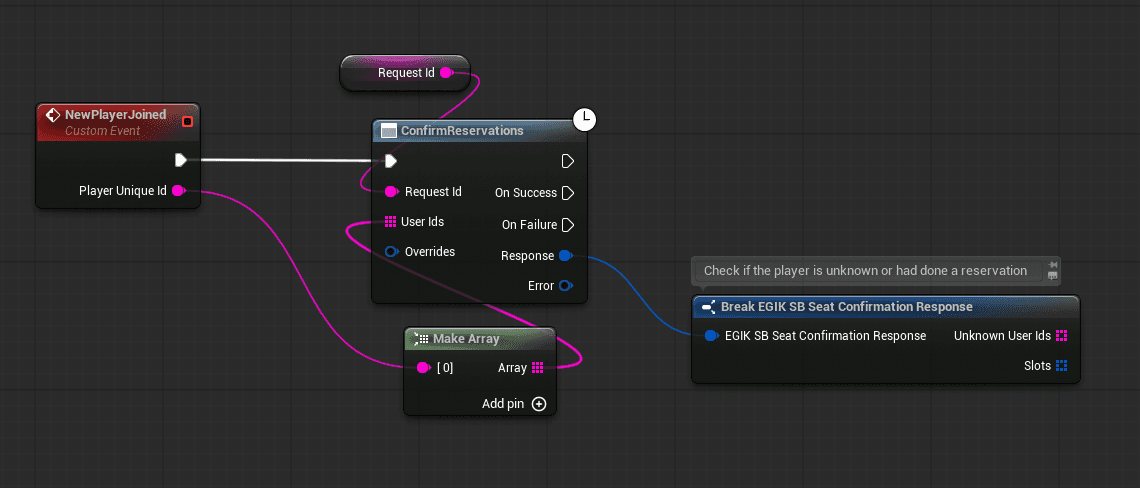
Task: Click the Slots output pin
Action: pos(1061,366)
